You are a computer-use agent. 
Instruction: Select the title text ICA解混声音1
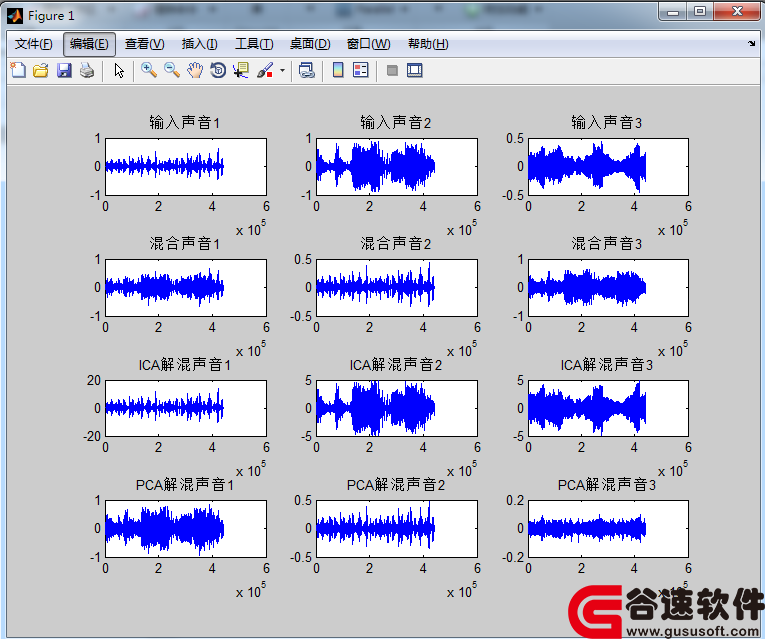click(185, 364)
